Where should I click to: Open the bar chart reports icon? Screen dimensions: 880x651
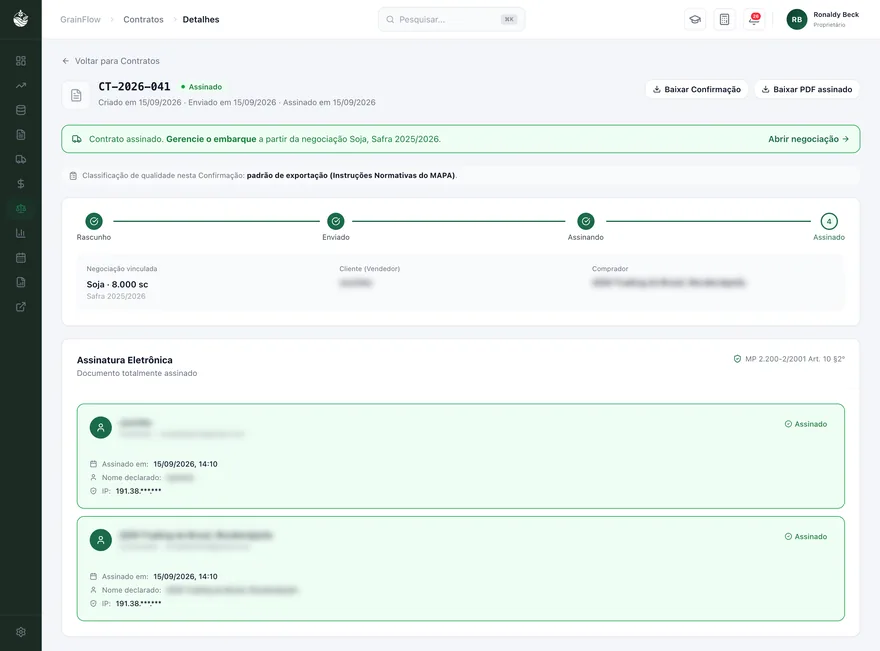point(21,233)
